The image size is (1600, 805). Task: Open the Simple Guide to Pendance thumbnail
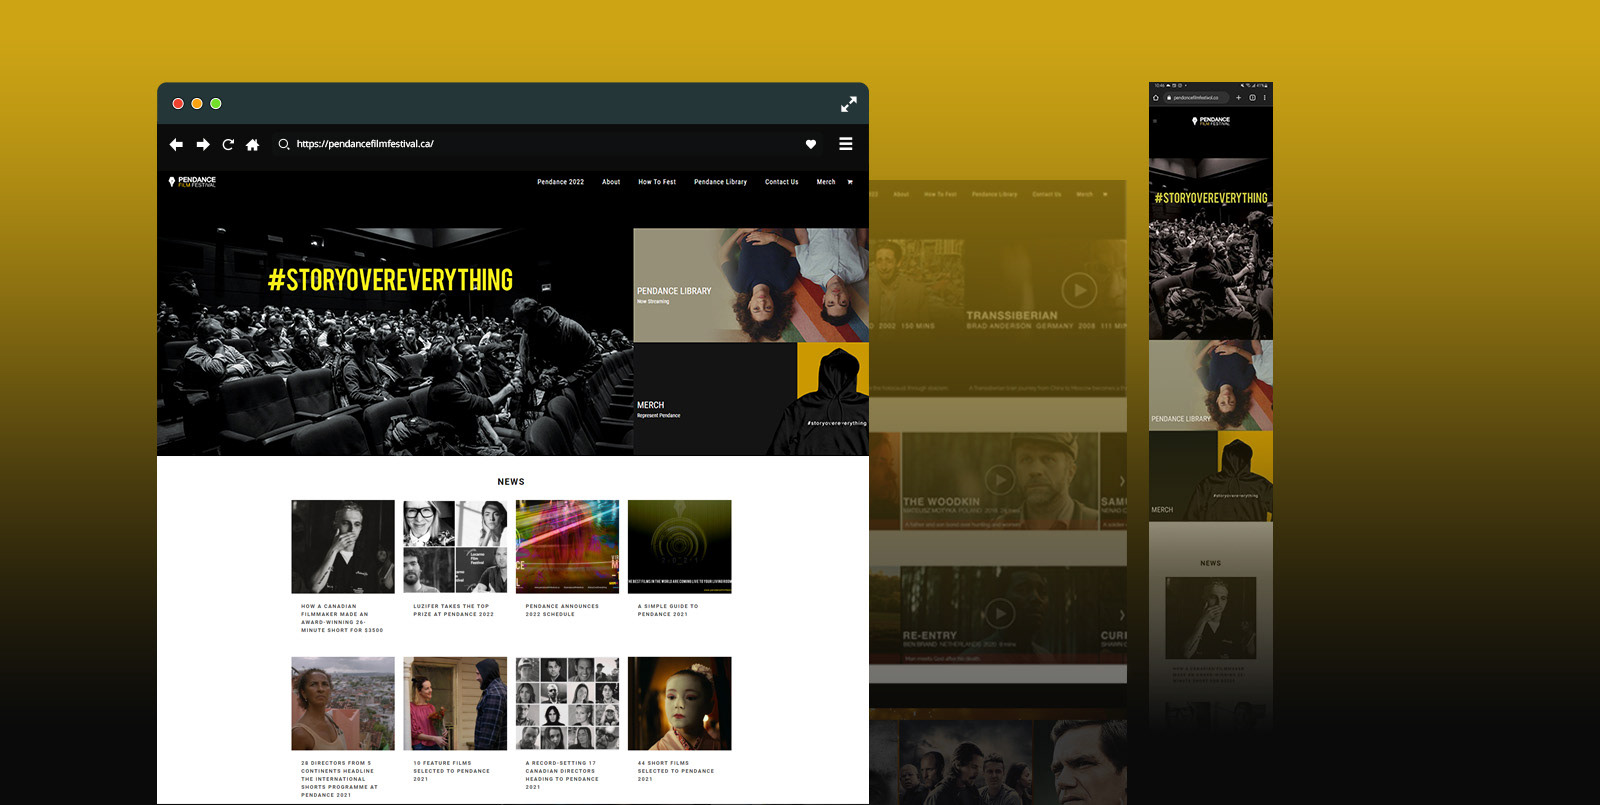(x=679, y=547)
